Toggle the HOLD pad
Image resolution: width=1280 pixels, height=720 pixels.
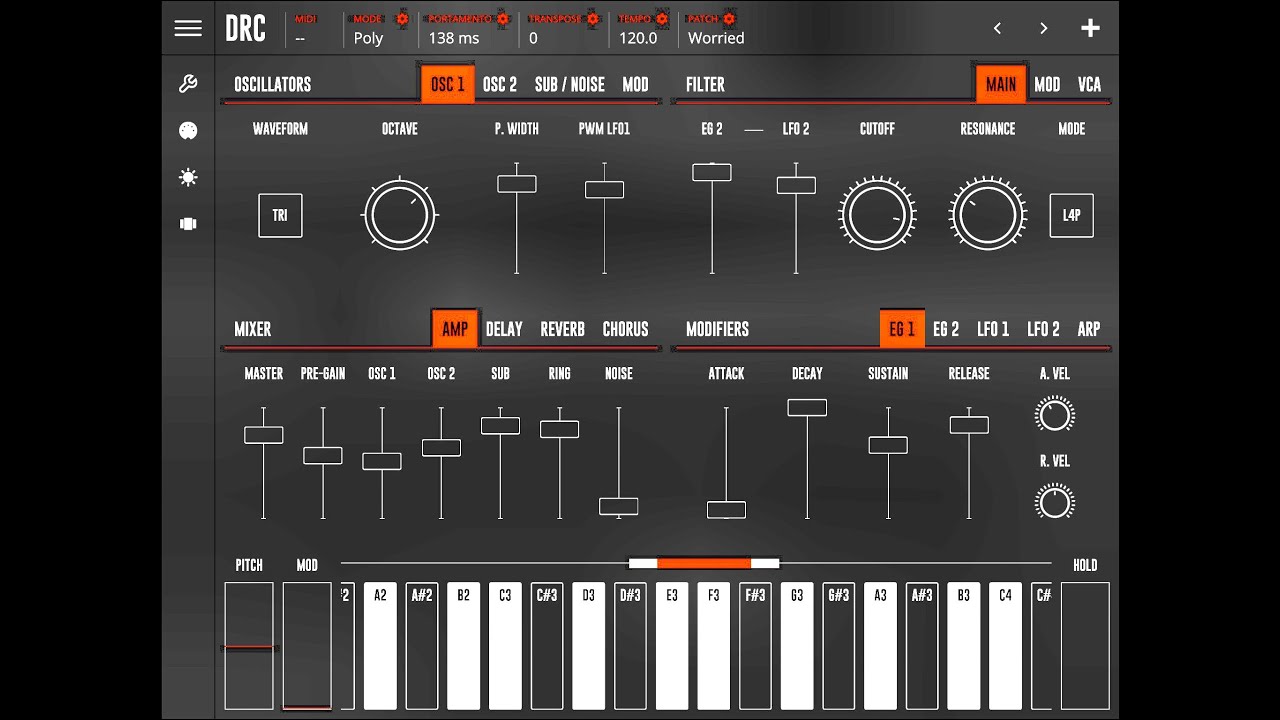point(1085,646)
